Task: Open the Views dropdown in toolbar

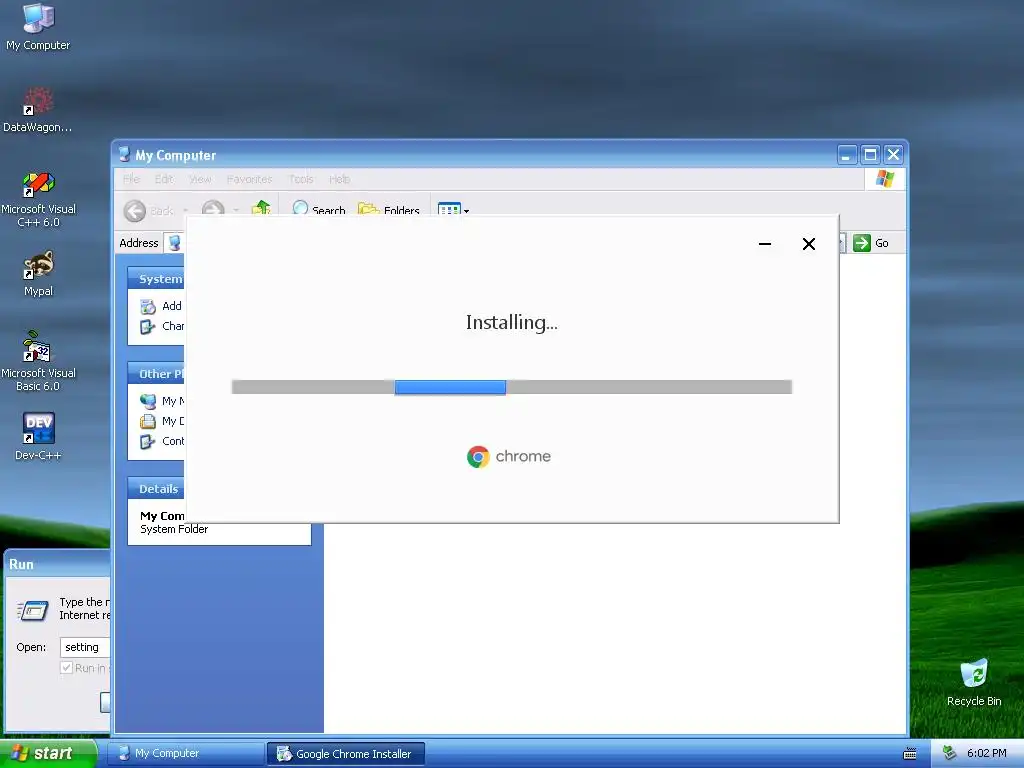Action: click(x=453, y=210)
